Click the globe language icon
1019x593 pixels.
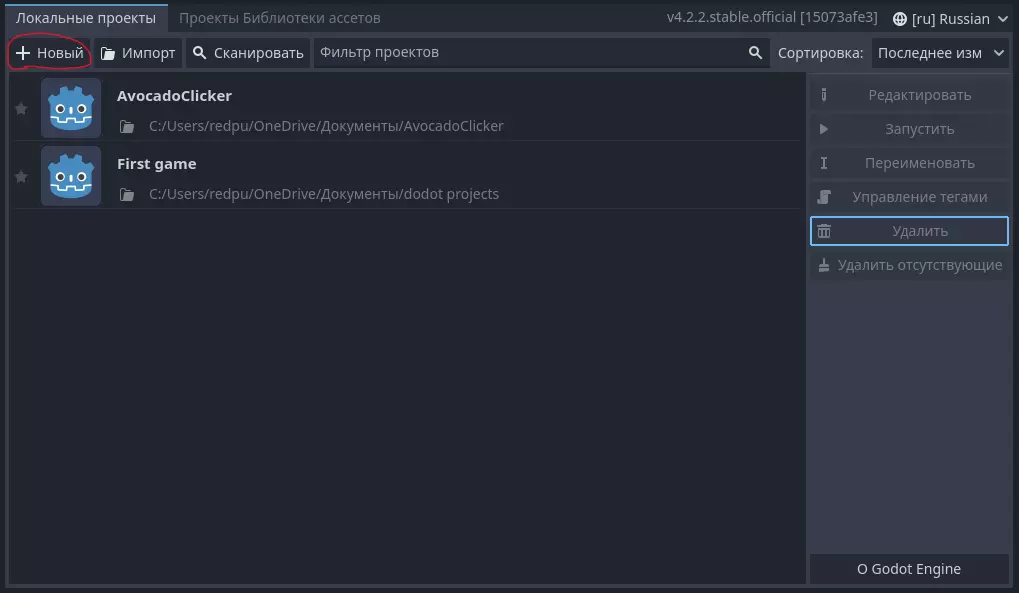click(x=900, y=19)
